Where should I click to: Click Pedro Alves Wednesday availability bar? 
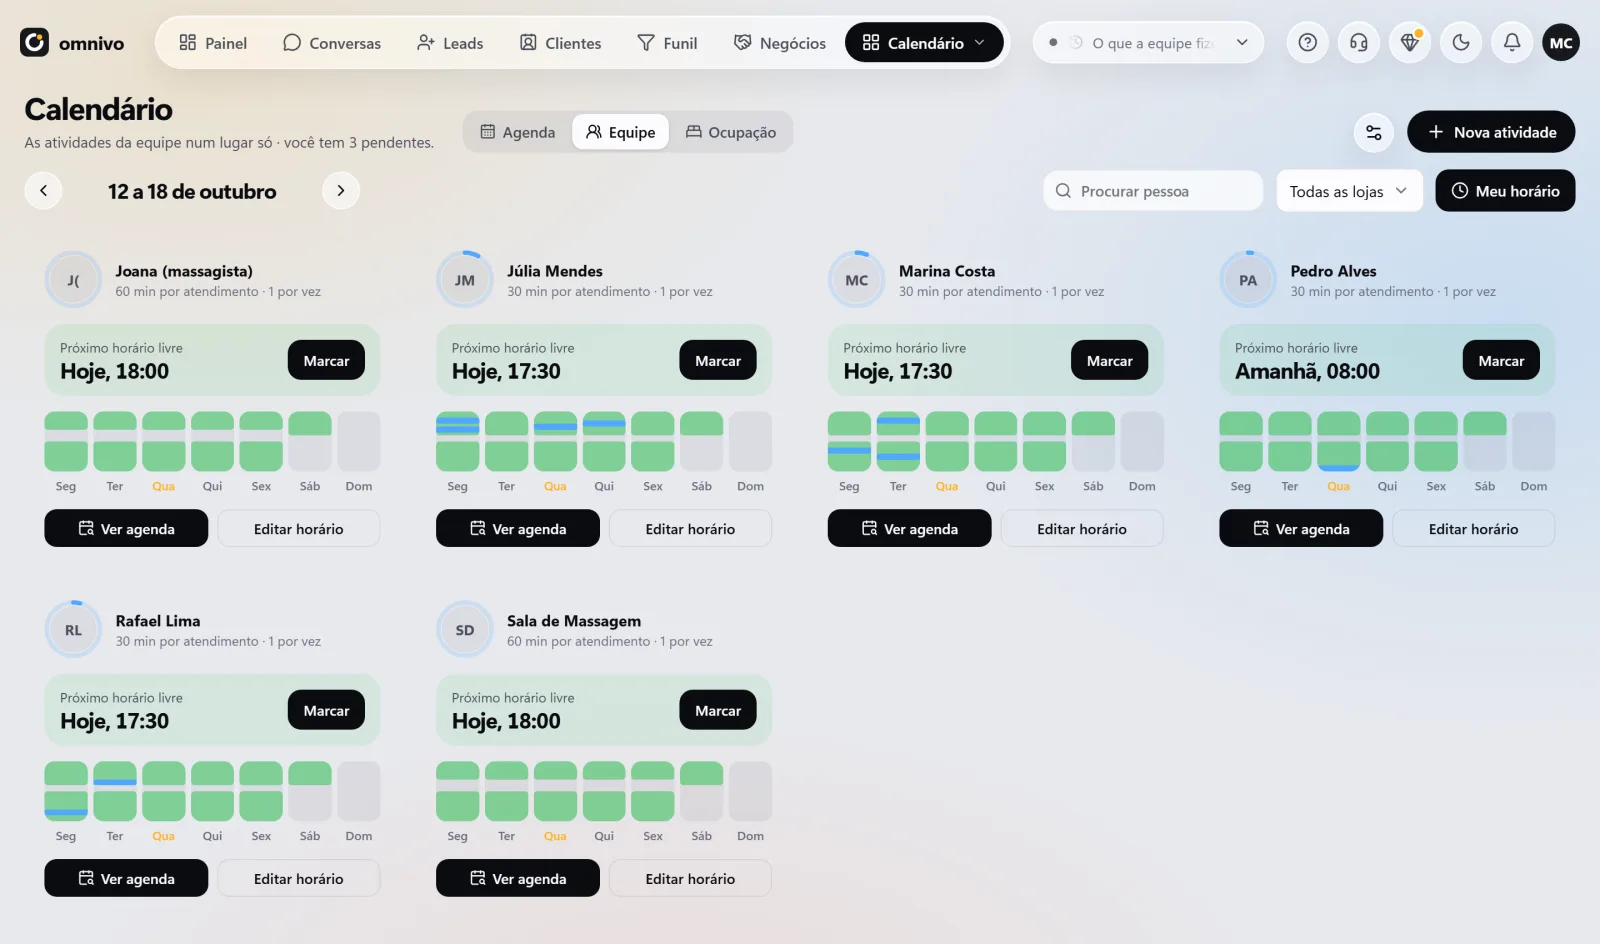[1338, 441]
